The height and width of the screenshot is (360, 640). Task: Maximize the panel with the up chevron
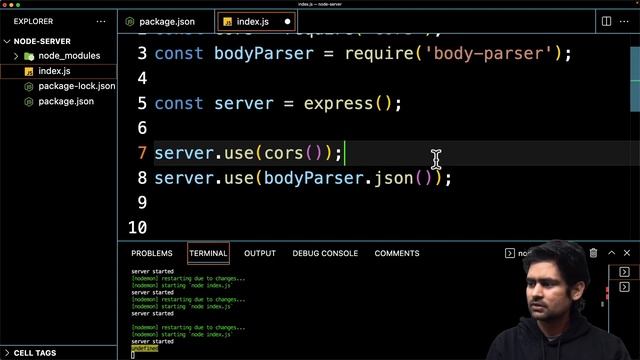tap(611, 253)
